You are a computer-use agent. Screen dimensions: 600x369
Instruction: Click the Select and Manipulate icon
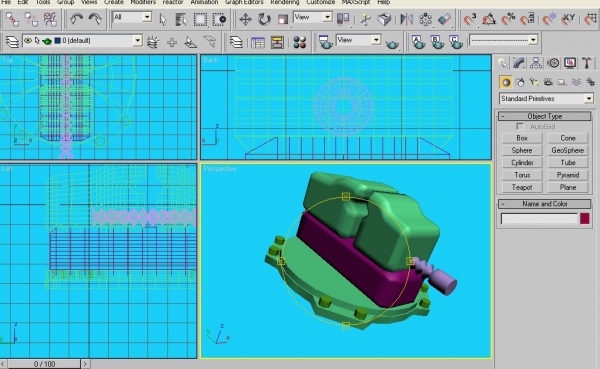pos(365,19)
